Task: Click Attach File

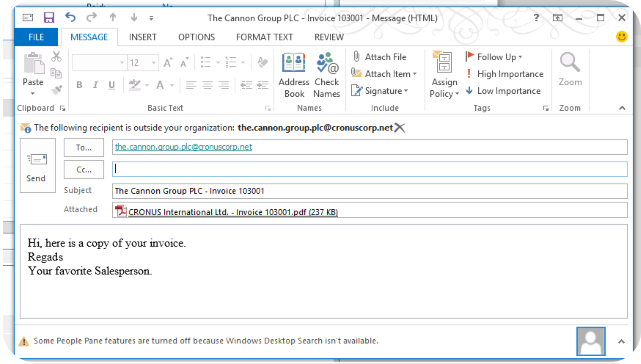Action: point(379,57)
